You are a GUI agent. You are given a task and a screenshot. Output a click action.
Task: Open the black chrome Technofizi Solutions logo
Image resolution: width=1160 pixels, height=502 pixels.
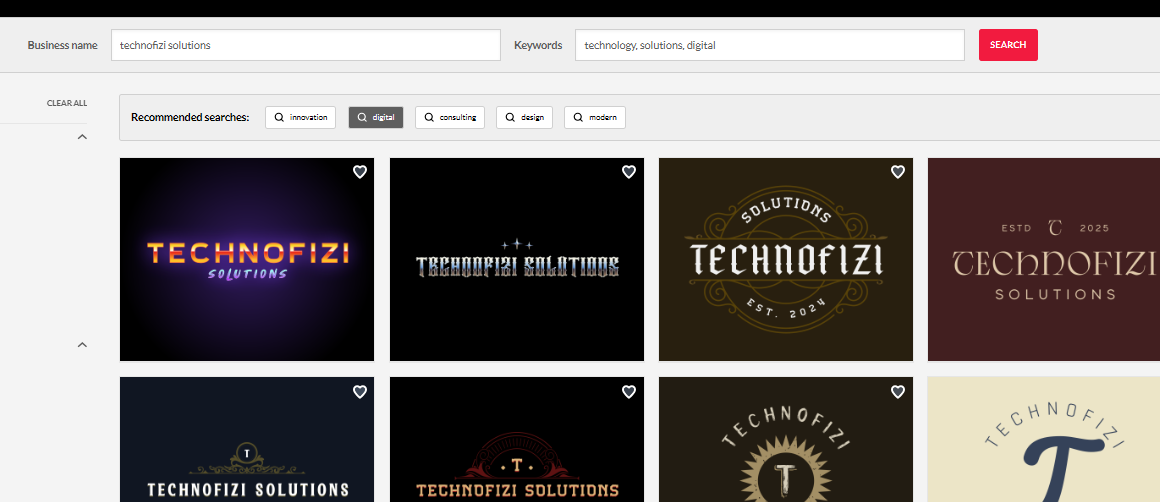(517, 260)
